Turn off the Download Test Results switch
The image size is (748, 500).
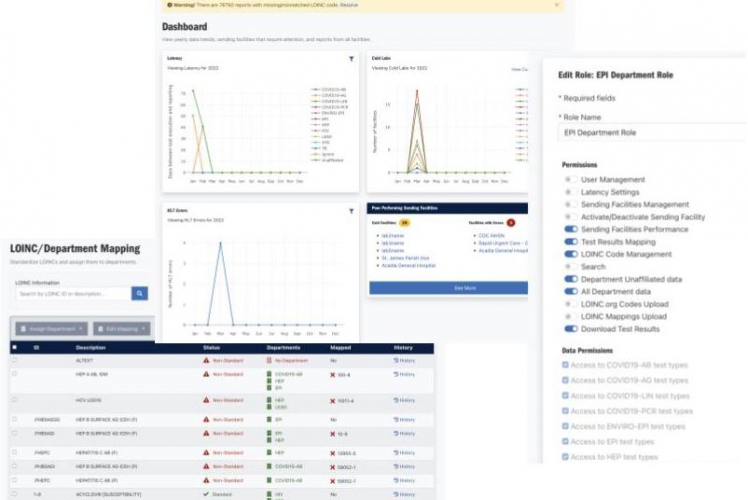[x=571, y=328]
